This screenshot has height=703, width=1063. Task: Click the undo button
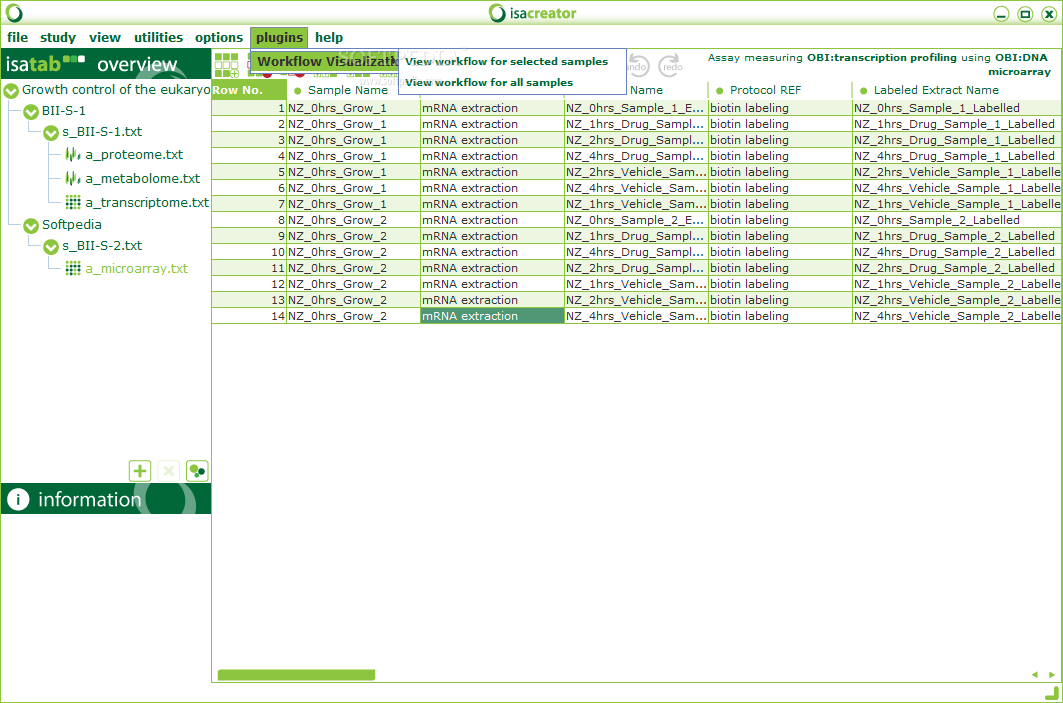[638, 66]
